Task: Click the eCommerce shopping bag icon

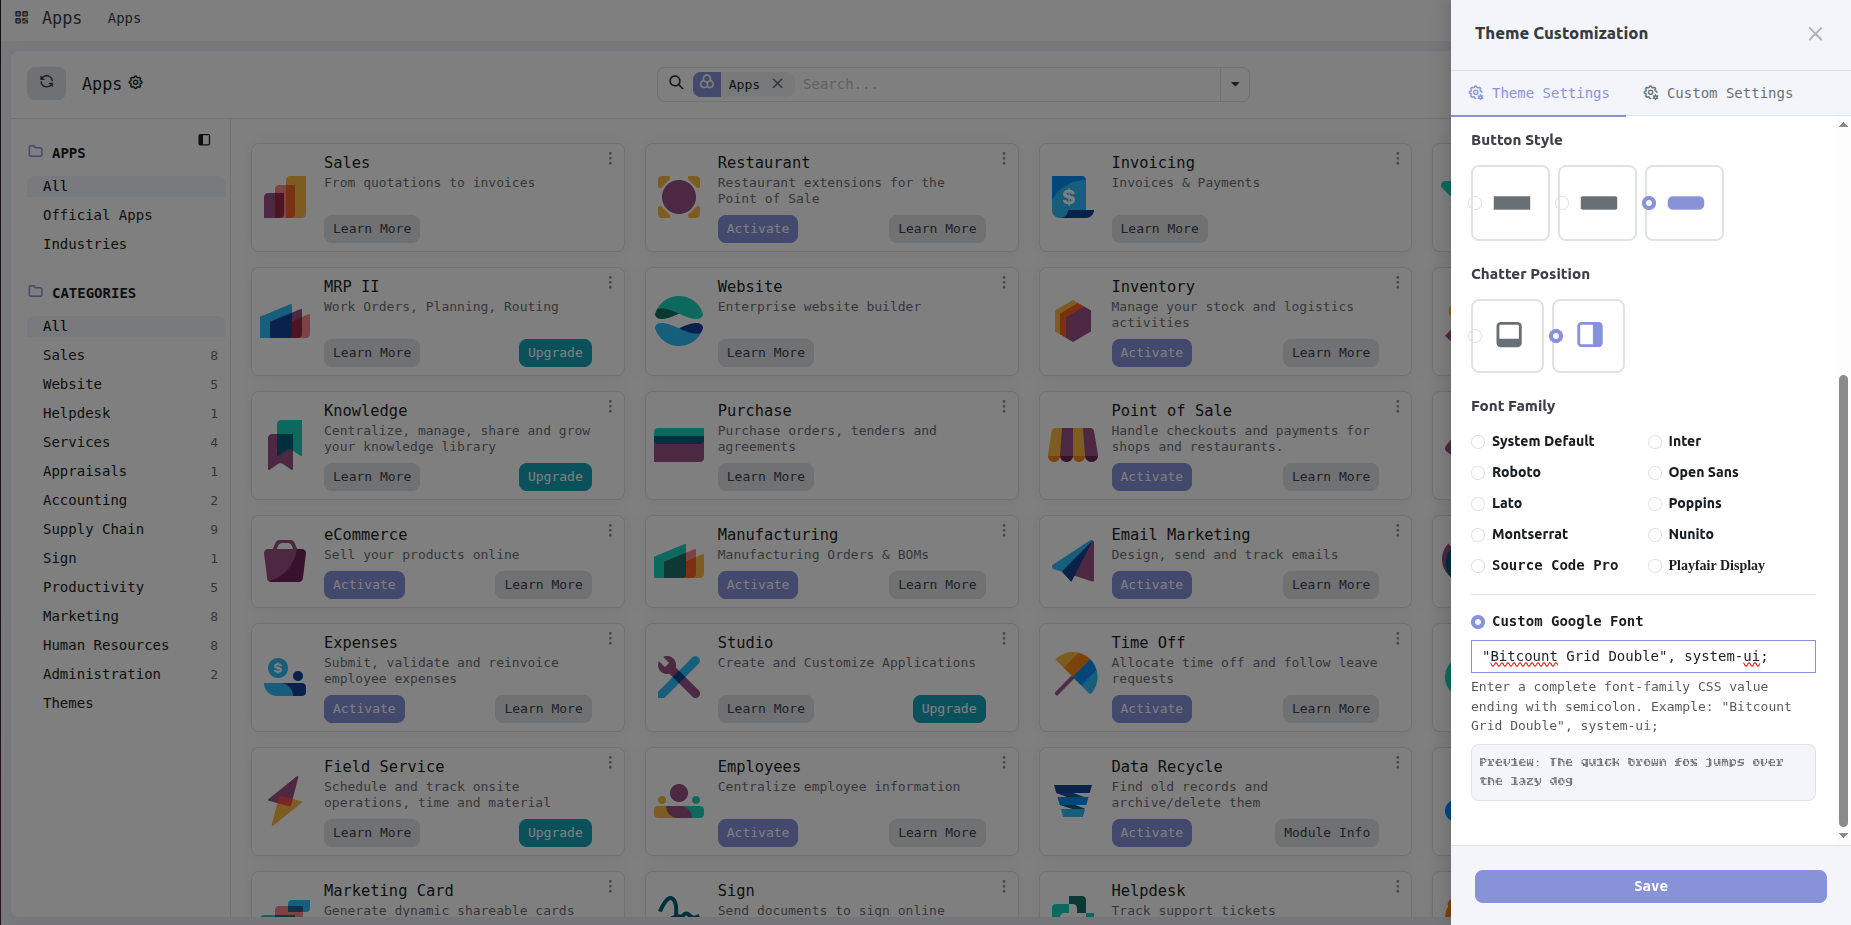Action: (x=285, y=561)
